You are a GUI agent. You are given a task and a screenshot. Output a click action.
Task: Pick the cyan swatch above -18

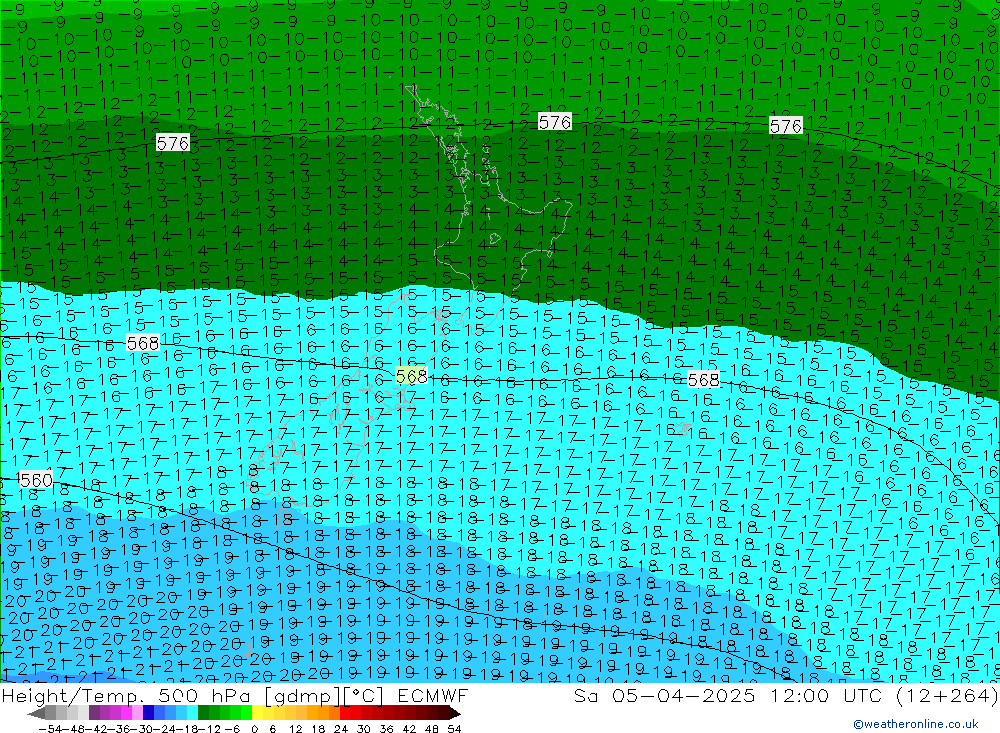(192, 712)
